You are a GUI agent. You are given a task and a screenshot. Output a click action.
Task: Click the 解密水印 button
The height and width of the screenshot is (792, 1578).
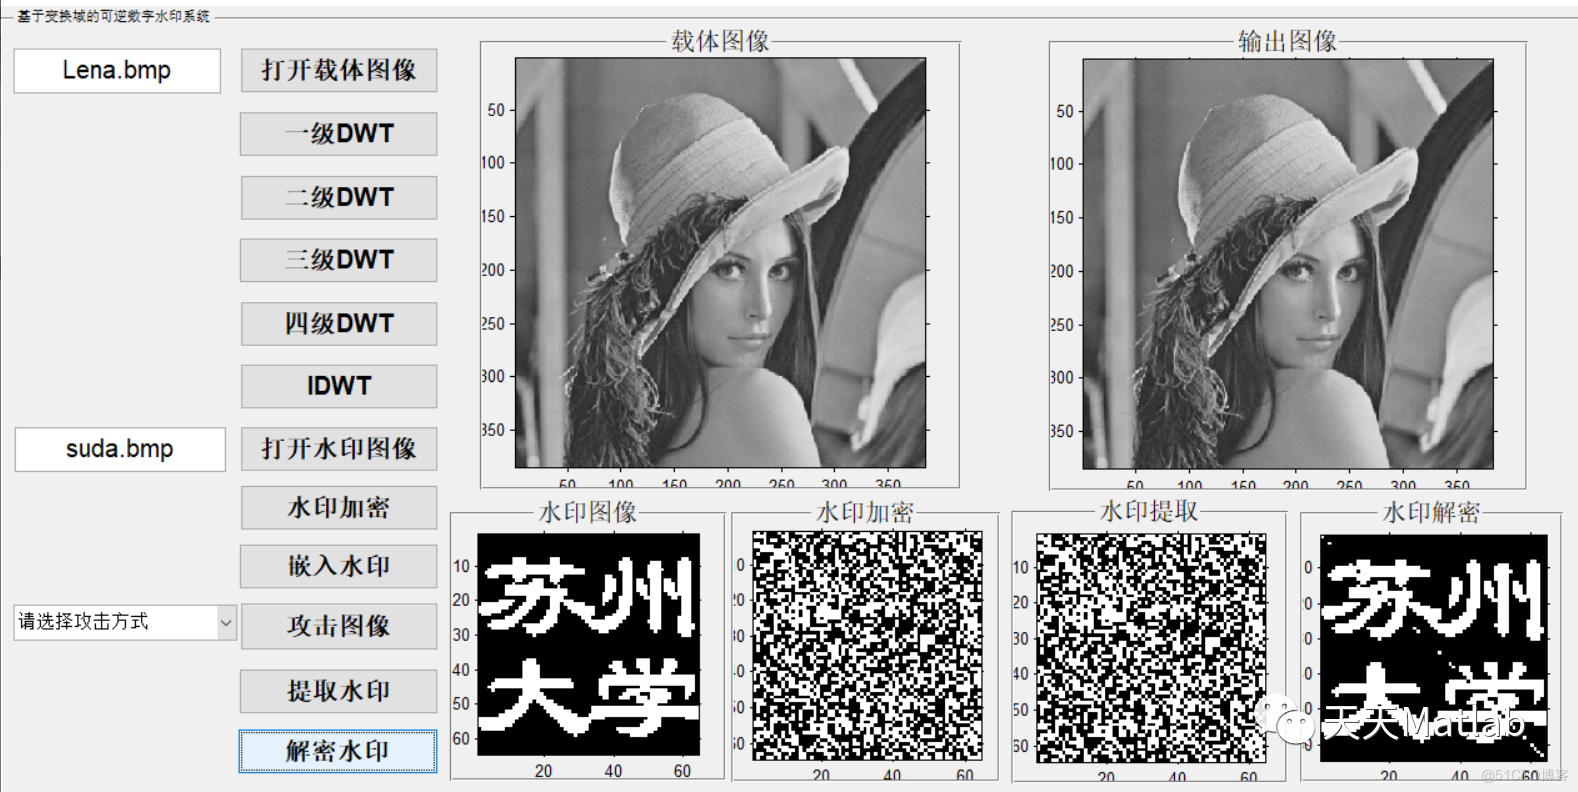point(338,751)
